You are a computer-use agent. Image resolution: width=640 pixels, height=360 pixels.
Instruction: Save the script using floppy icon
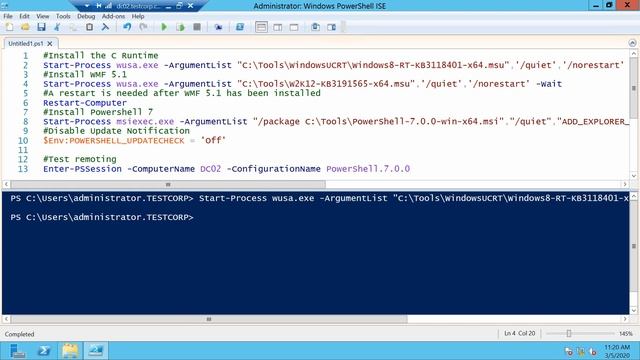(41, 27)
